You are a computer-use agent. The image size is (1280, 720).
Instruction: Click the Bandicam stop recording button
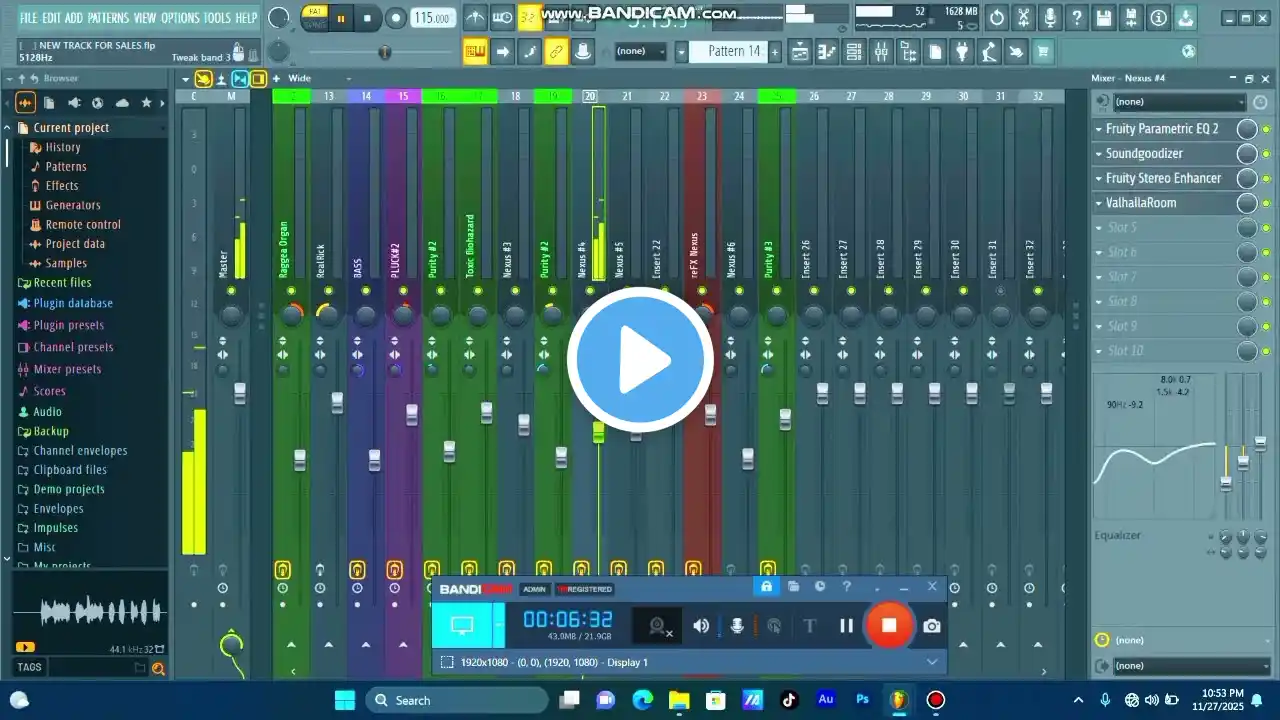click(x=888, y=626)
